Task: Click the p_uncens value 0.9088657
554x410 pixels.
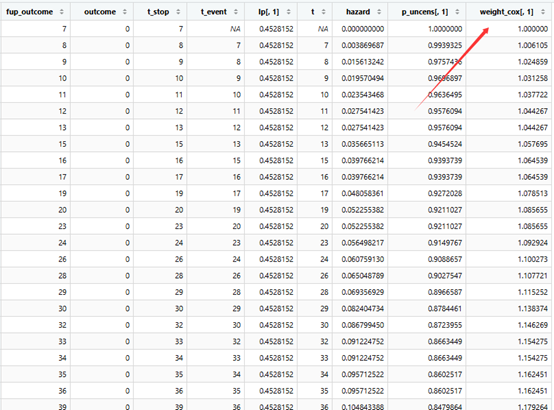Action: point(445,259)
